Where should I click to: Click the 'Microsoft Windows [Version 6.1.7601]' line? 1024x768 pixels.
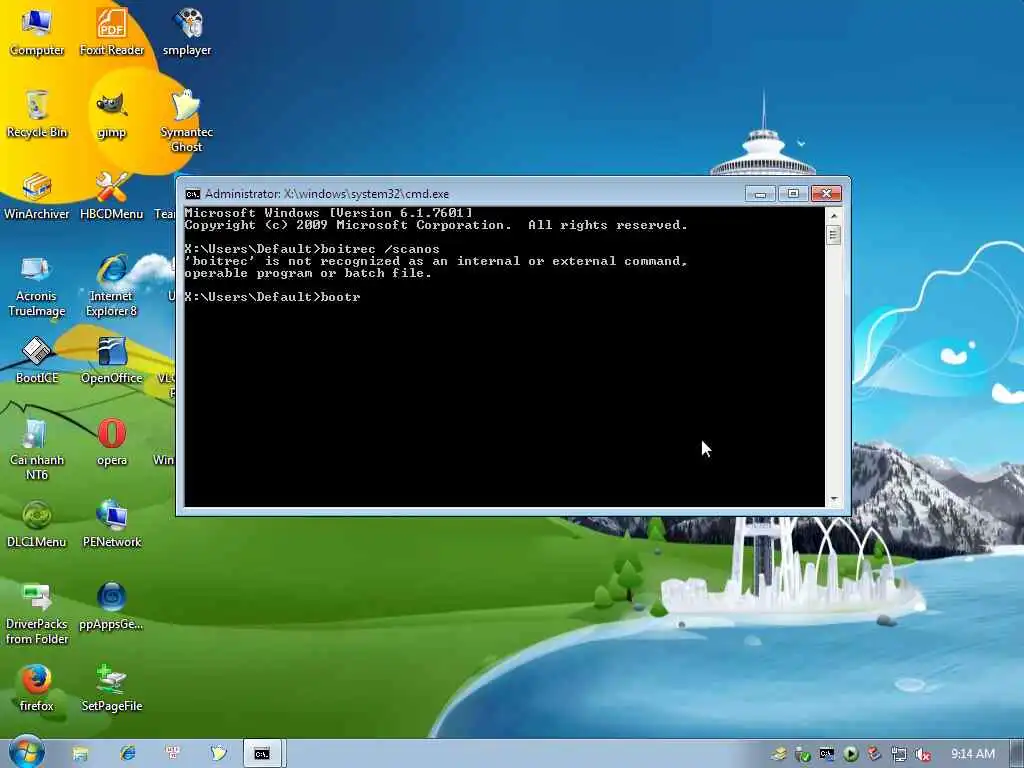coord(328,213)
